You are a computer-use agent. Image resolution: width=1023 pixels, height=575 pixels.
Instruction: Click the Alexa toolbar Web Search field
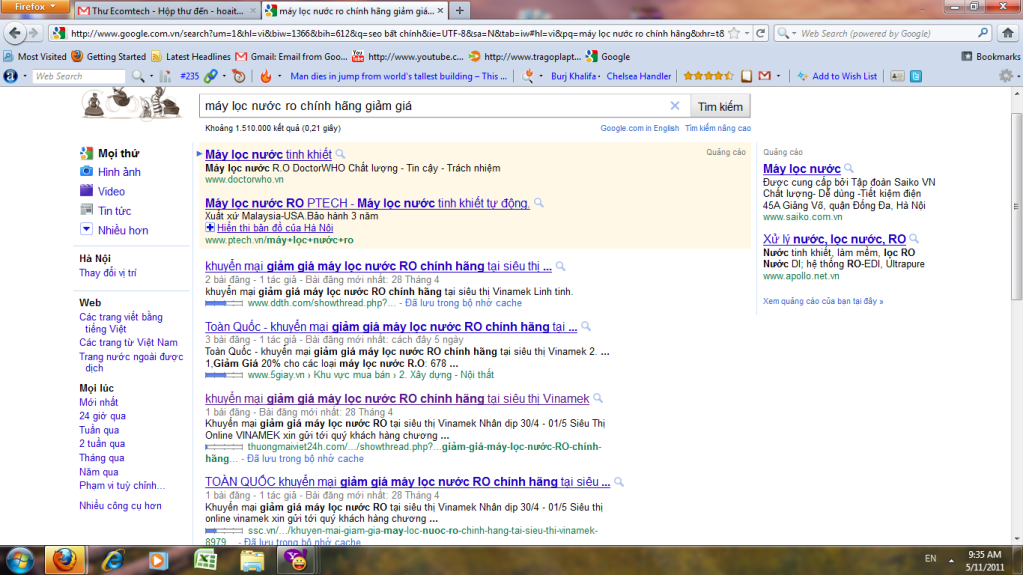[x=78, y=76]
